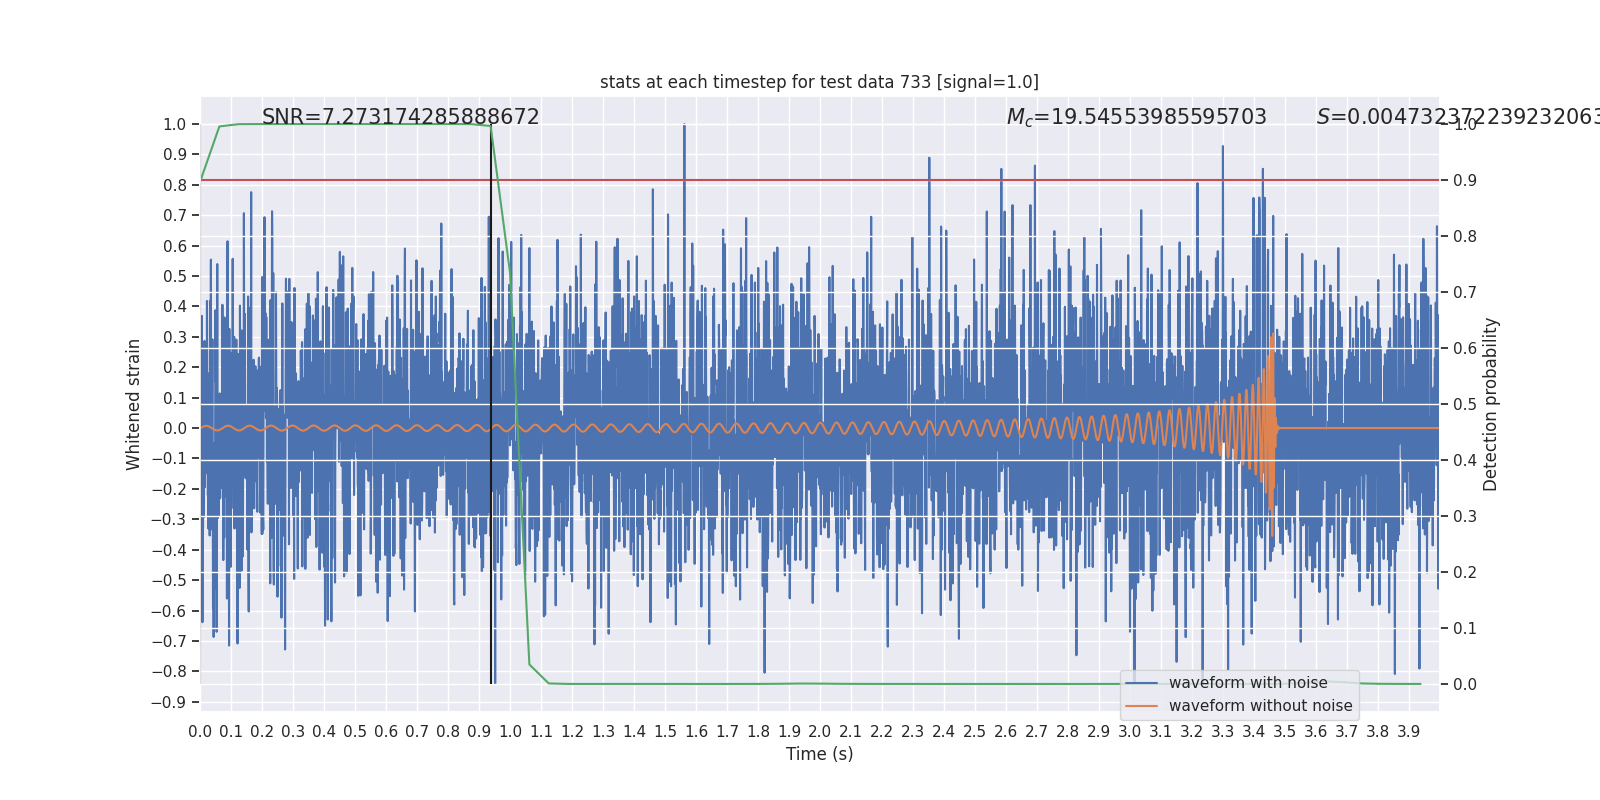Select the 'Time (s)' x-axis label
The image size is (1600, 800).
tap(819, 754)
